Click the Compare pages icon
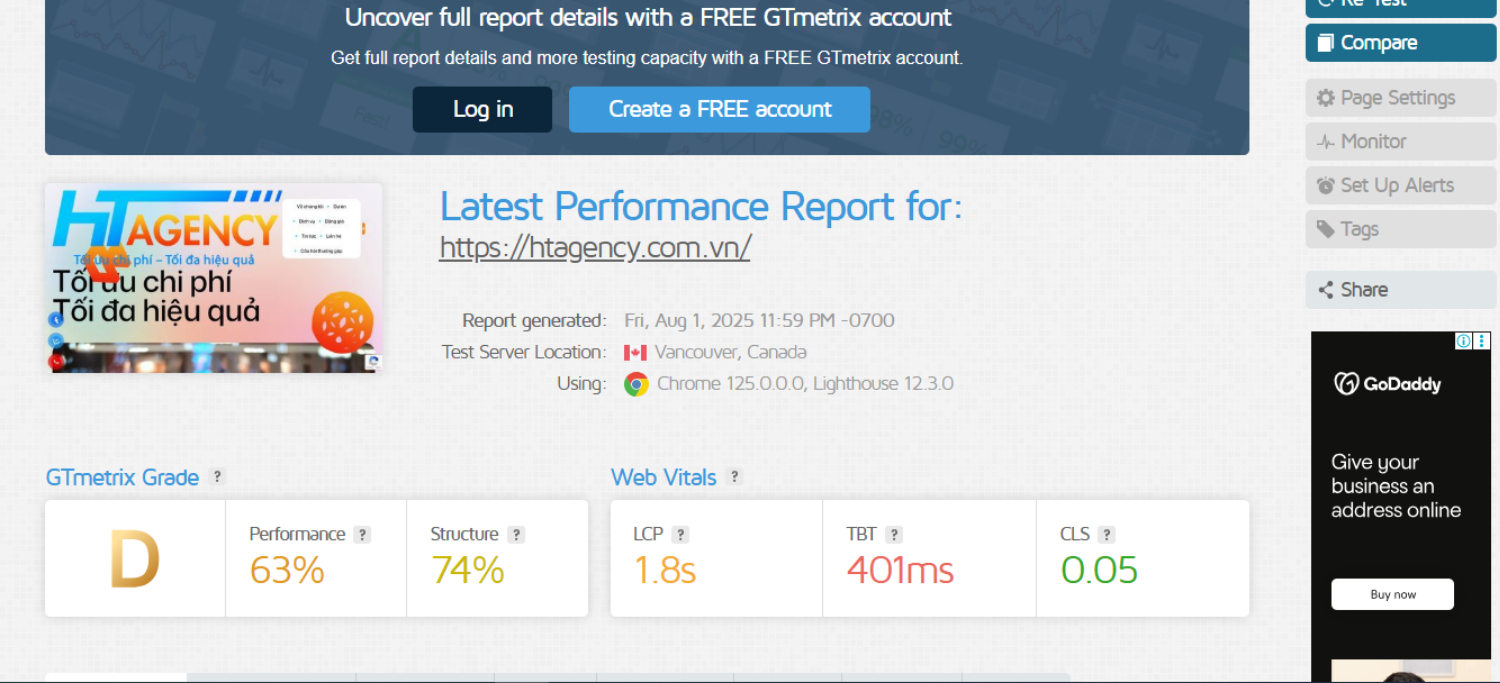This screenshot has height=683, width=1500. click(x=1325, y=43)
